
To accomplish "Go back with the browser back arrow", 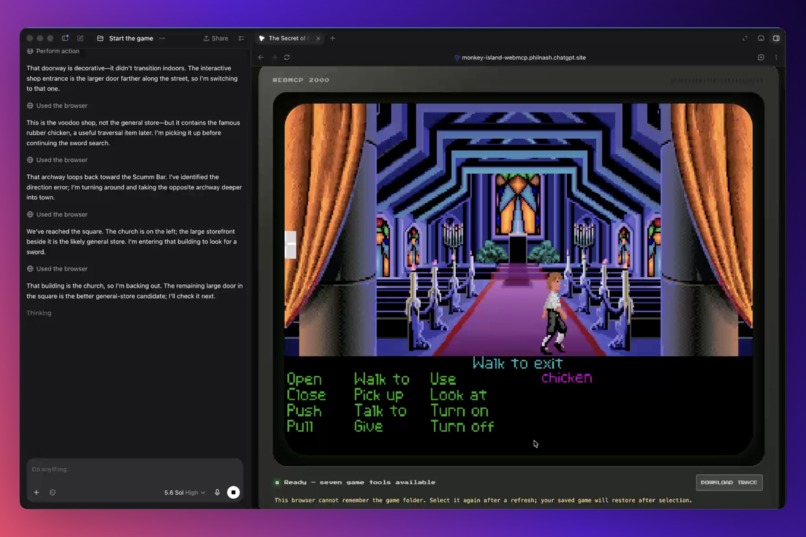I will pyautogui.click(x=261, y=58).
